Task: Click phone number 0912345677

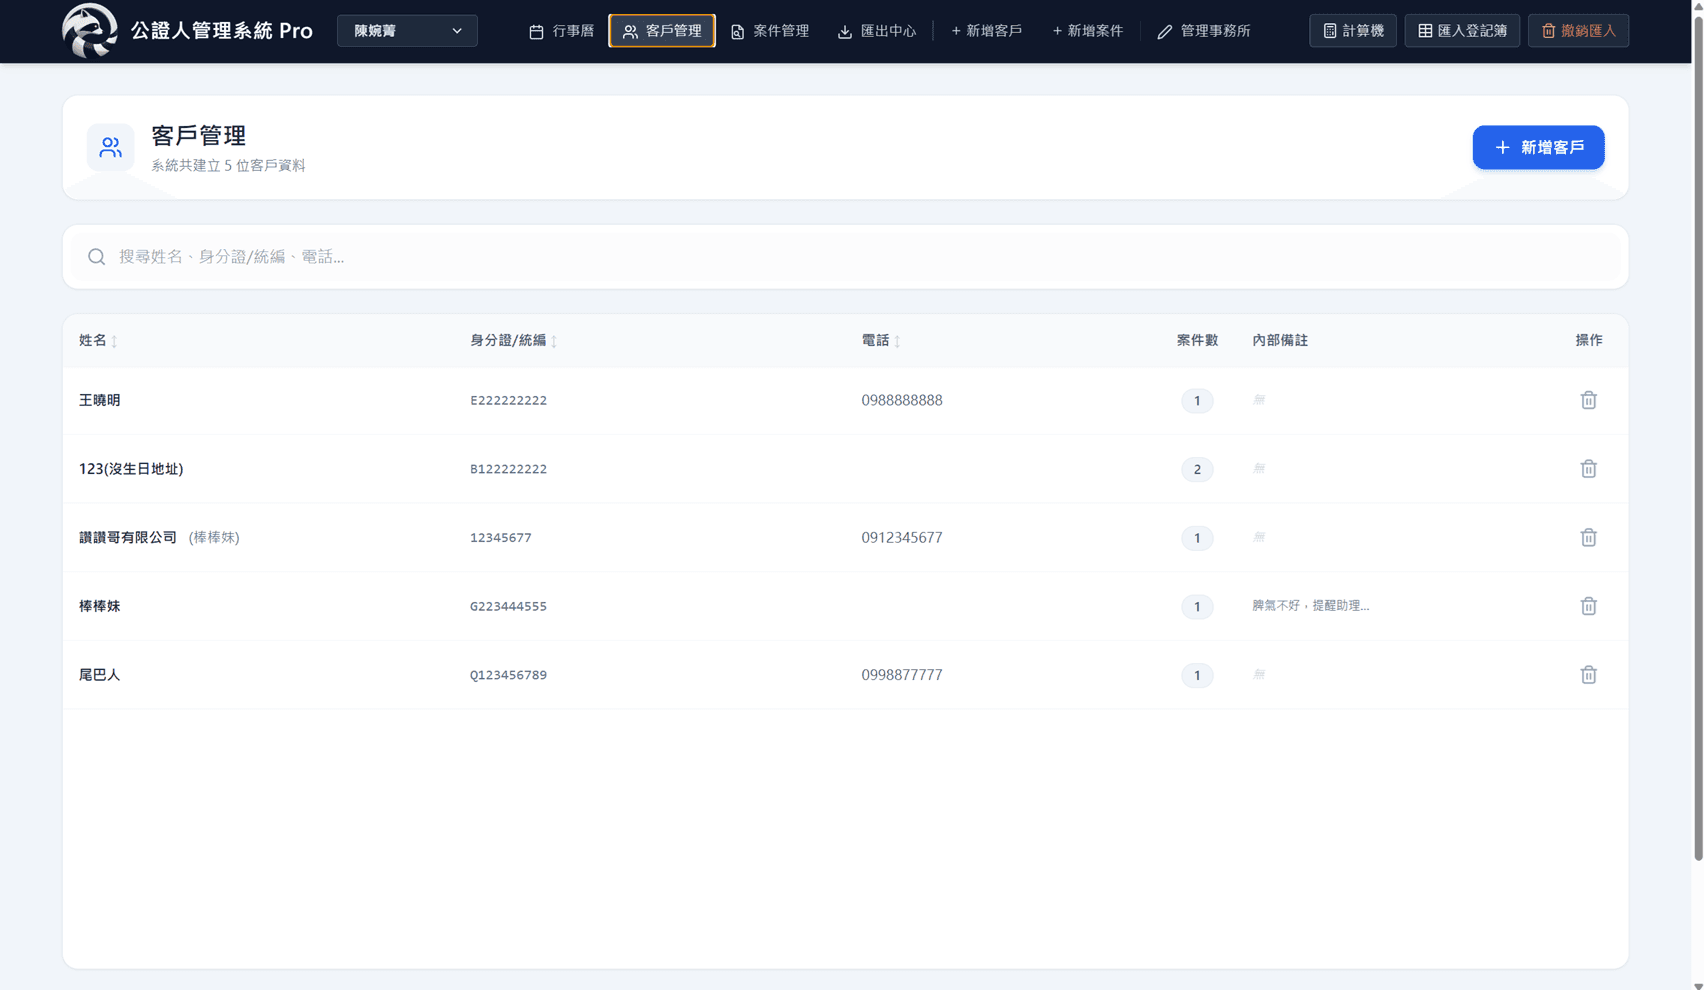Action: click(902, 538)
